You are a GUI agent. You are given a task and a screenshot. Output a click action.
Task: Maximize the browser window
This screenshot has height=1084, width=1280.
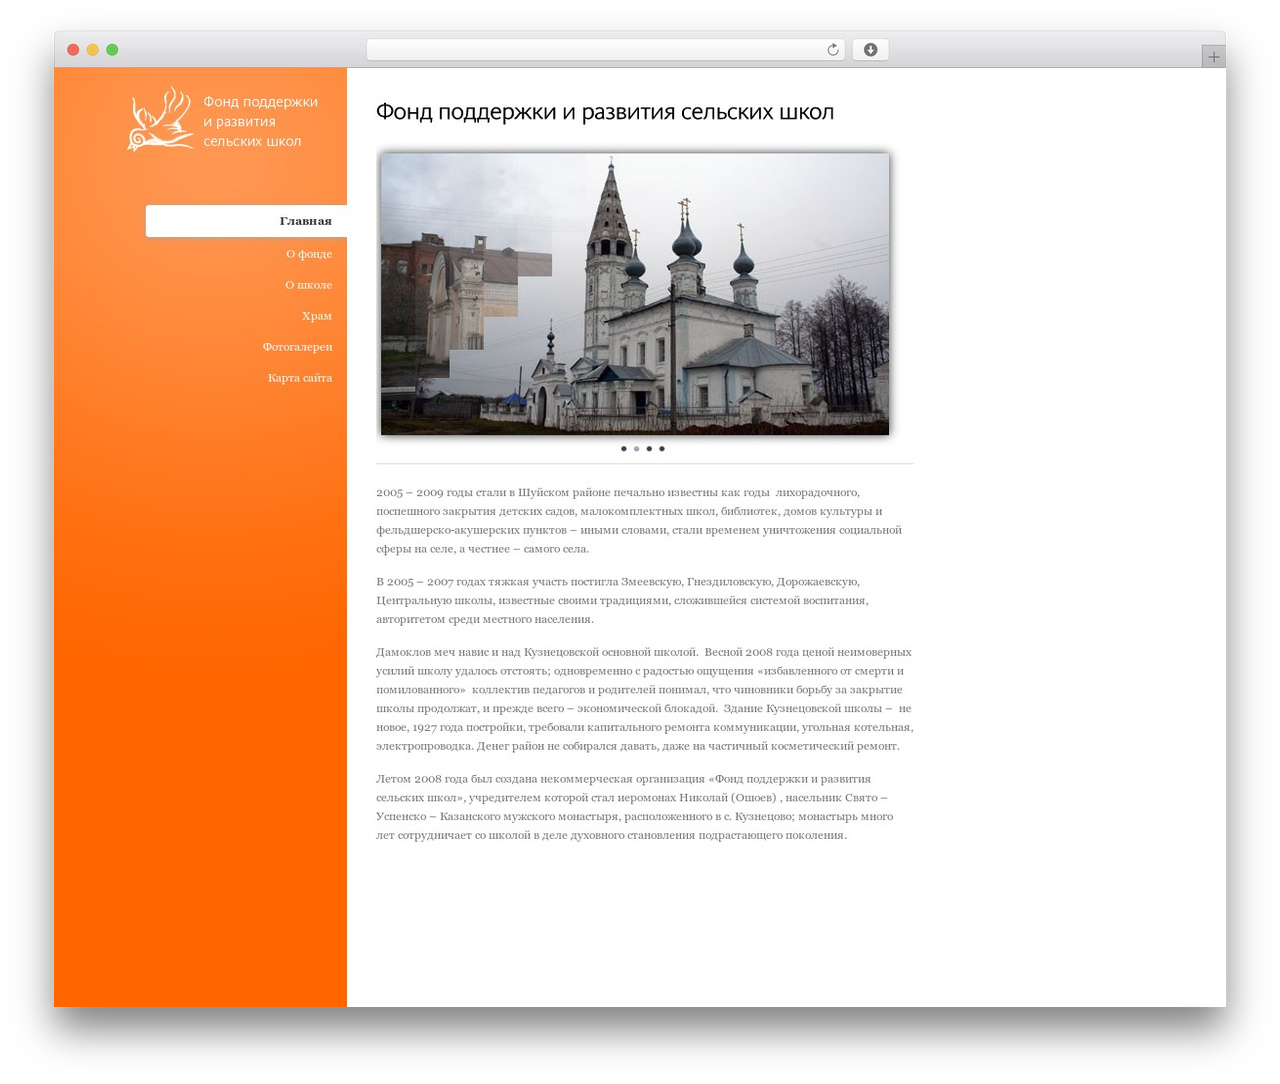(112, 50)
